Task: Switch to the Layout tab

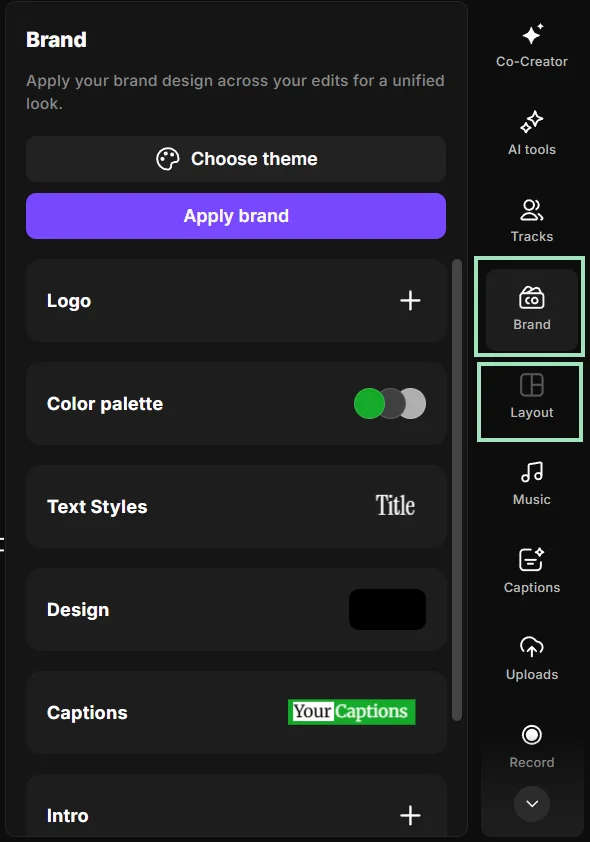Action: click(x=531, y=399)
